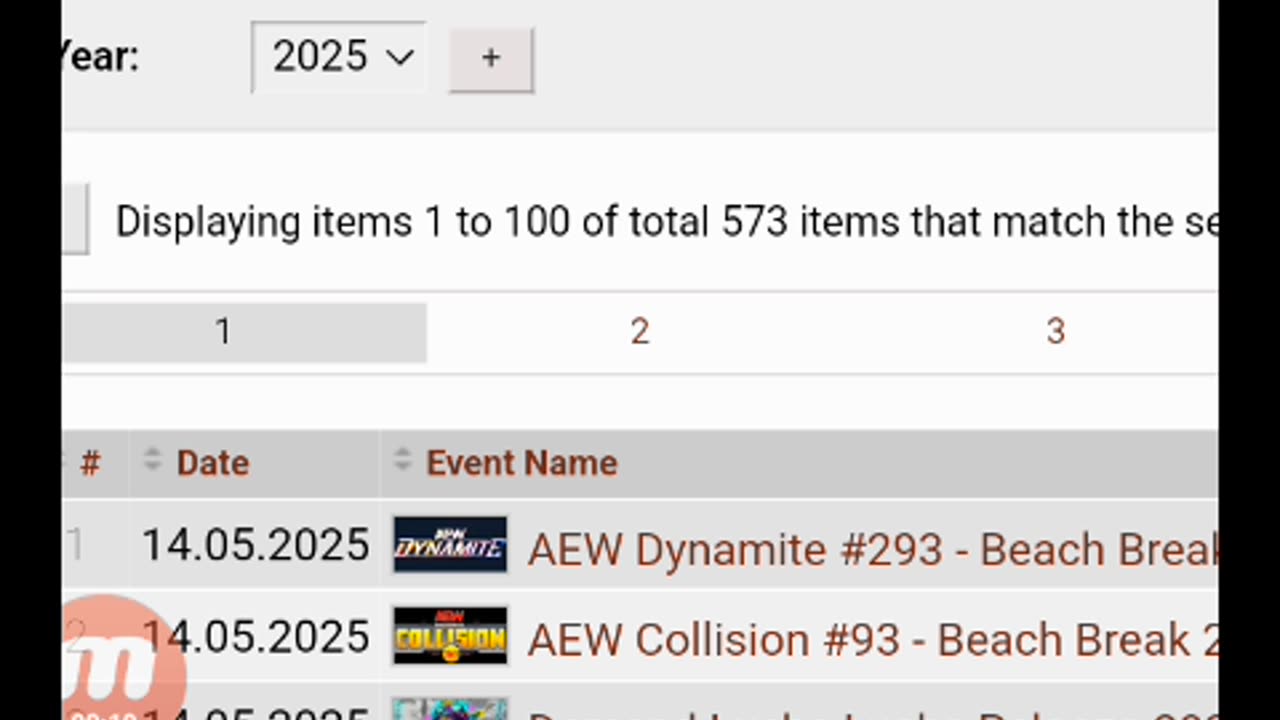
Task: Click the plus button beside Year
Action: tap(490, 58)
